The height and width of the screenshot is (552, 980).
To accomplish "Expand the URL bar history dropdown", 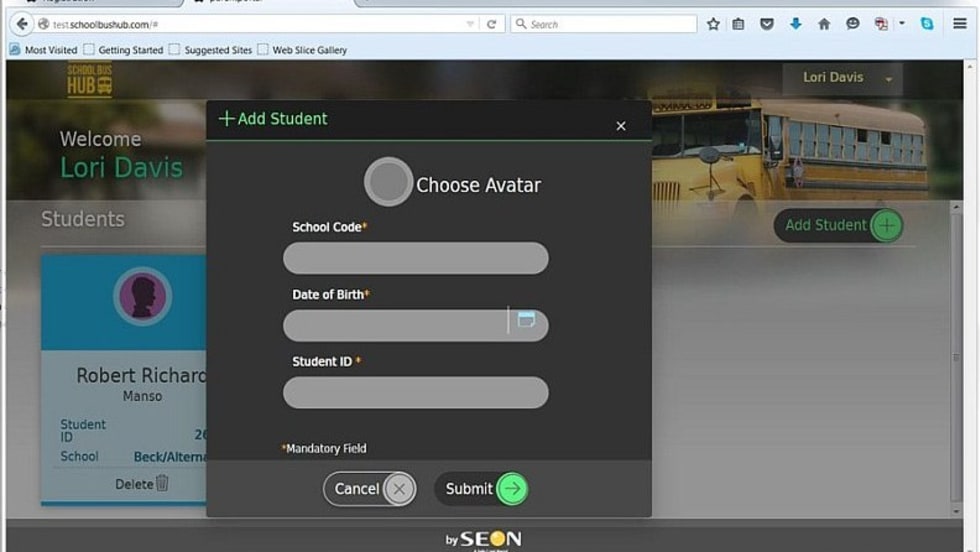I will [471, 24].
